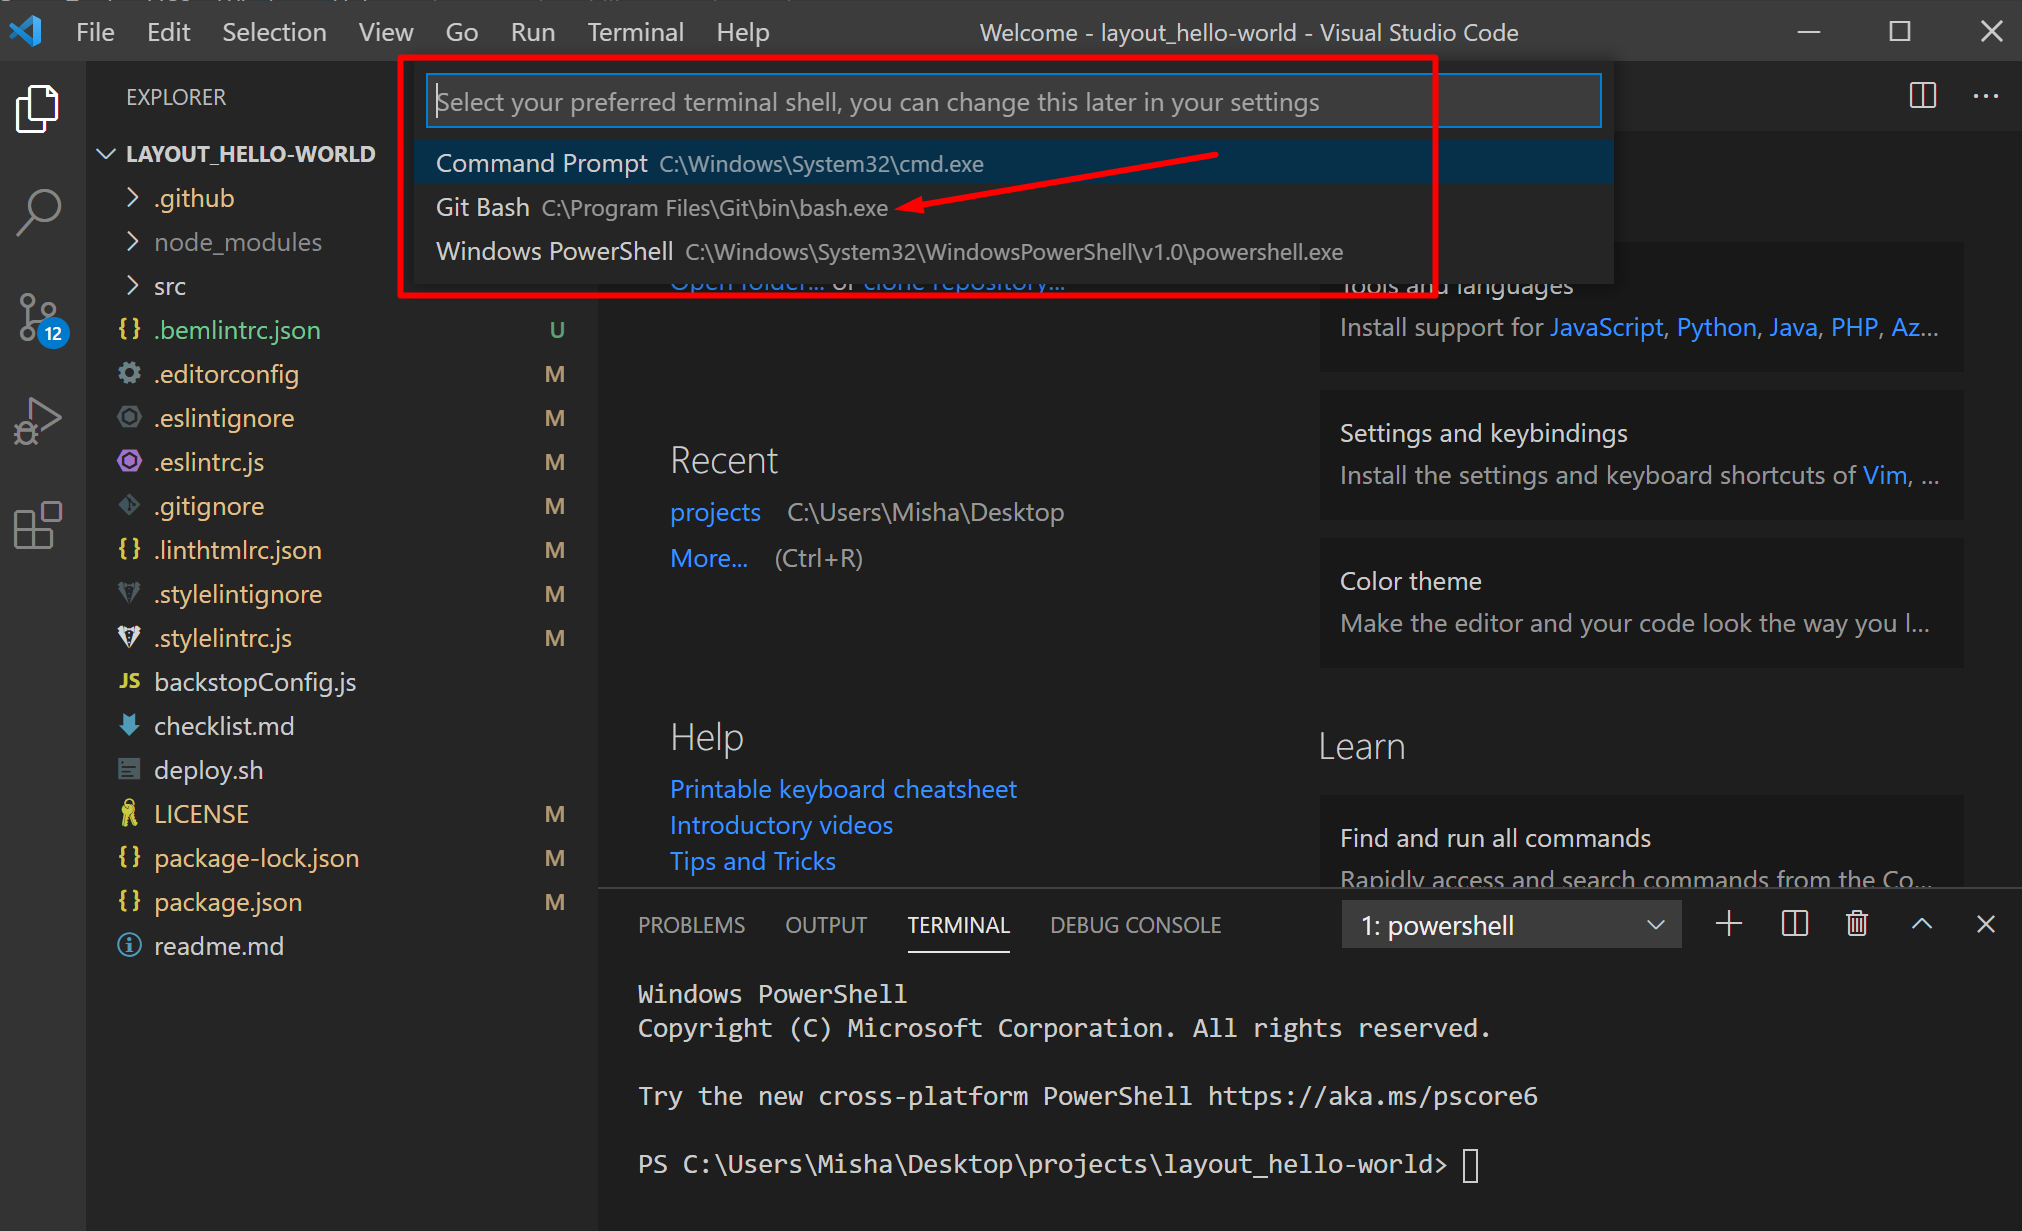The image size is (2022, 1231).
Task: Switch to the DEBUG CONSOLE tab
Action: tap(1135, 925)
